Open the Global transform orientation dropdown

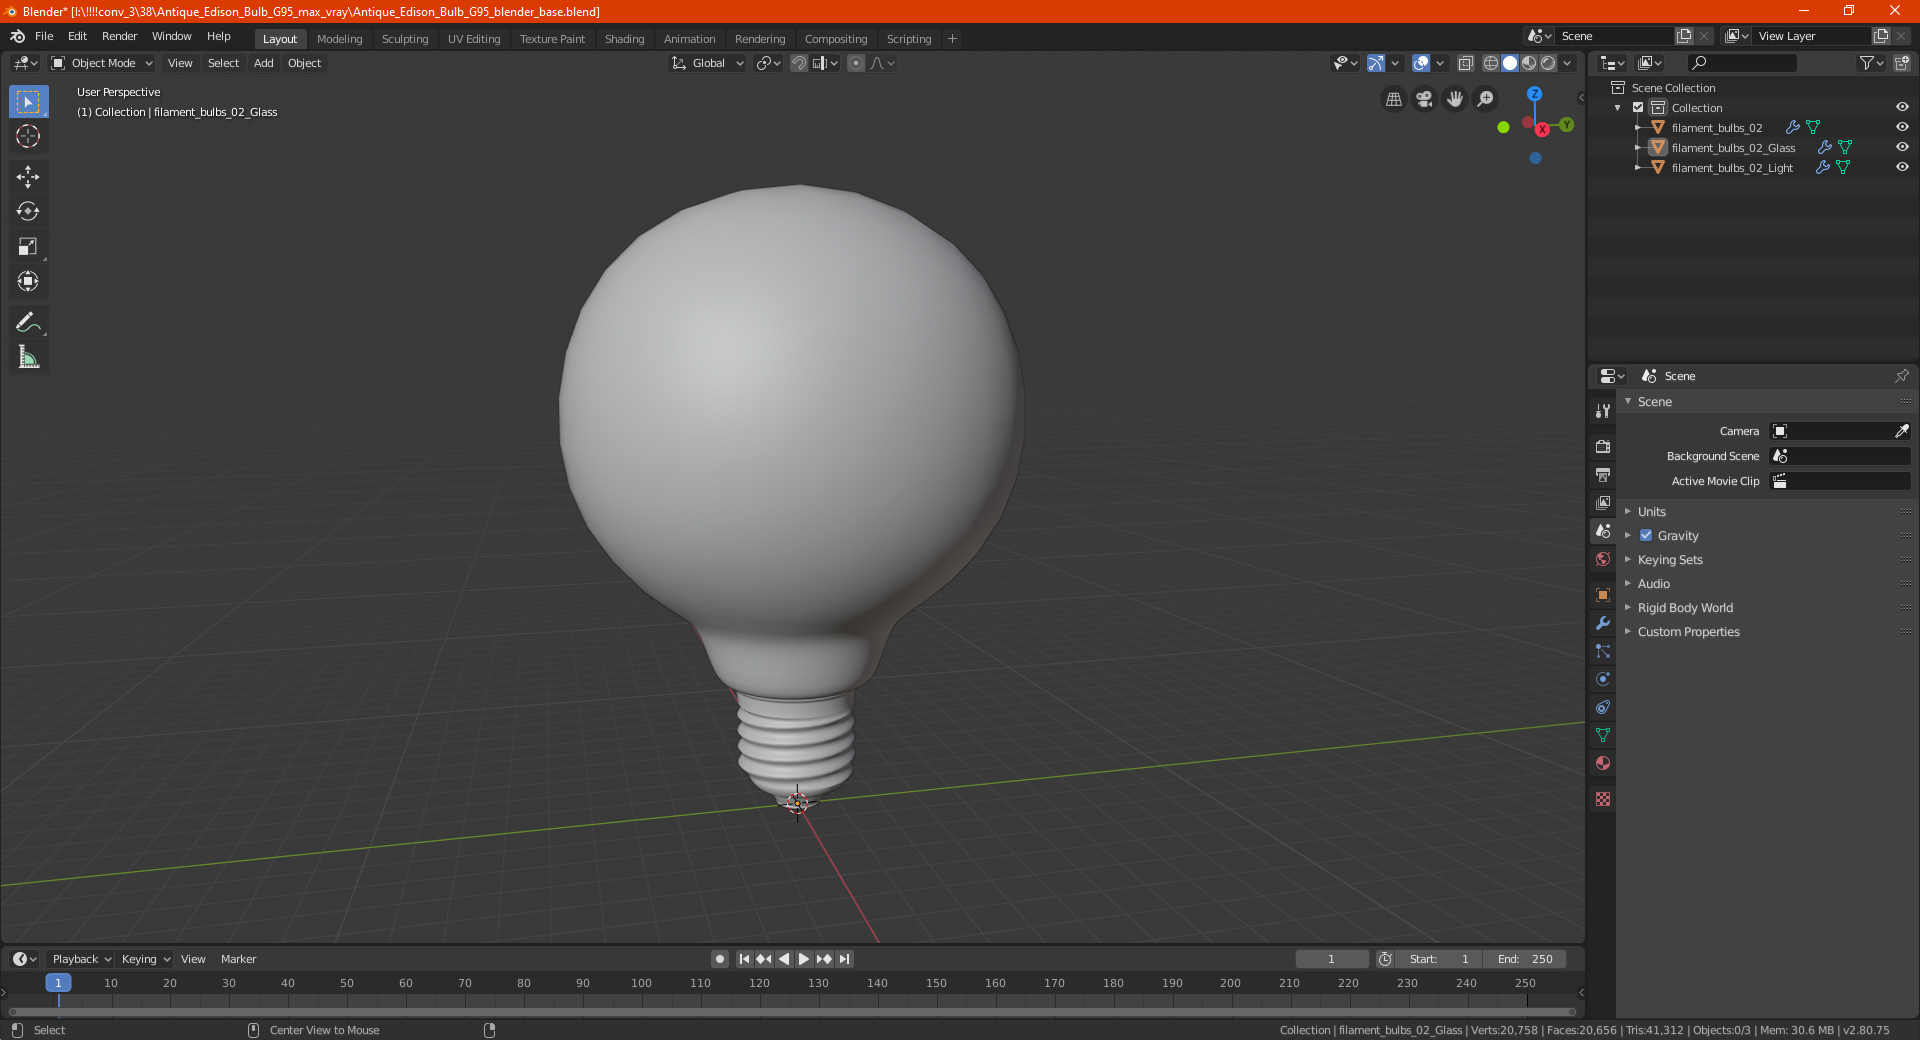pos(707,63)
